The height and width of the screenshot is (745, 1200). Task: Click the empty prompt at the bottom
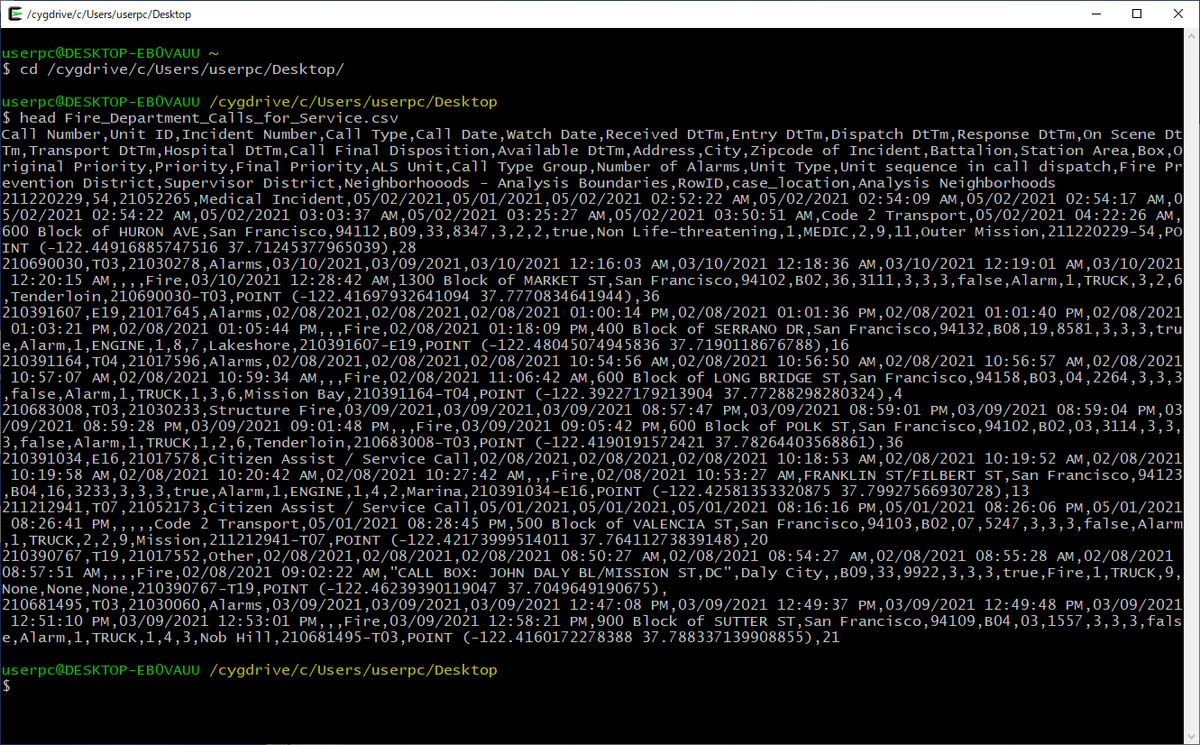[x=6, y=686]
